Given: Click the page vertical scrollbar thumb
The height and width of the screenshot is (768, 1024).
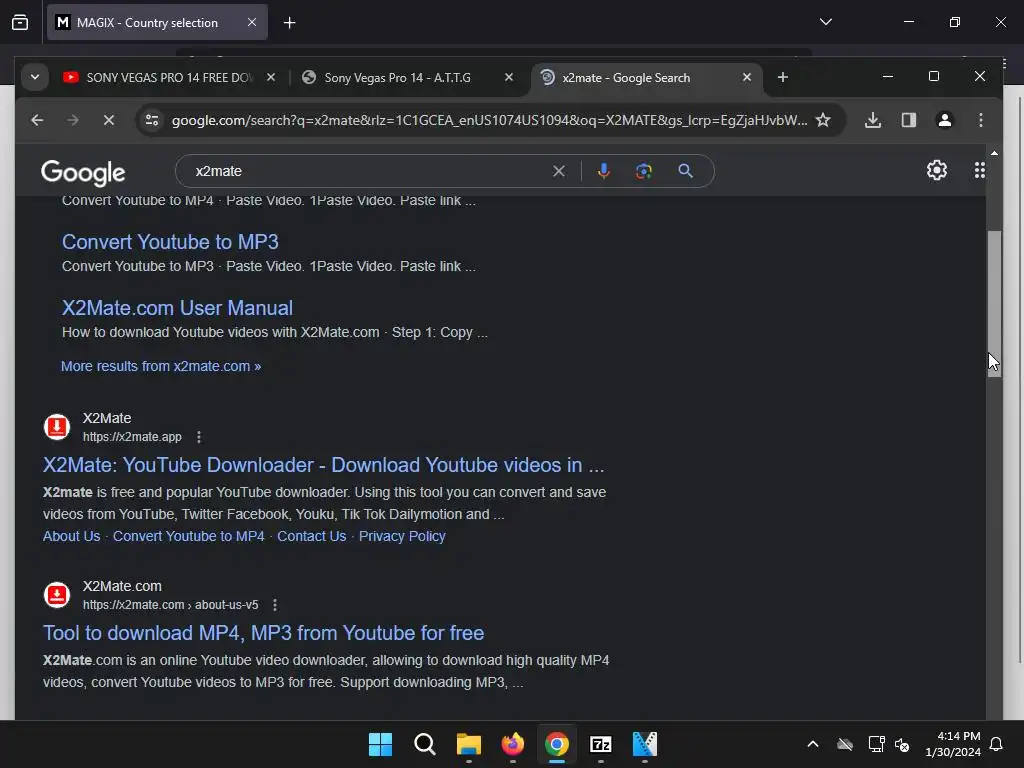Looking at the screenshot, I should point(994,304).
